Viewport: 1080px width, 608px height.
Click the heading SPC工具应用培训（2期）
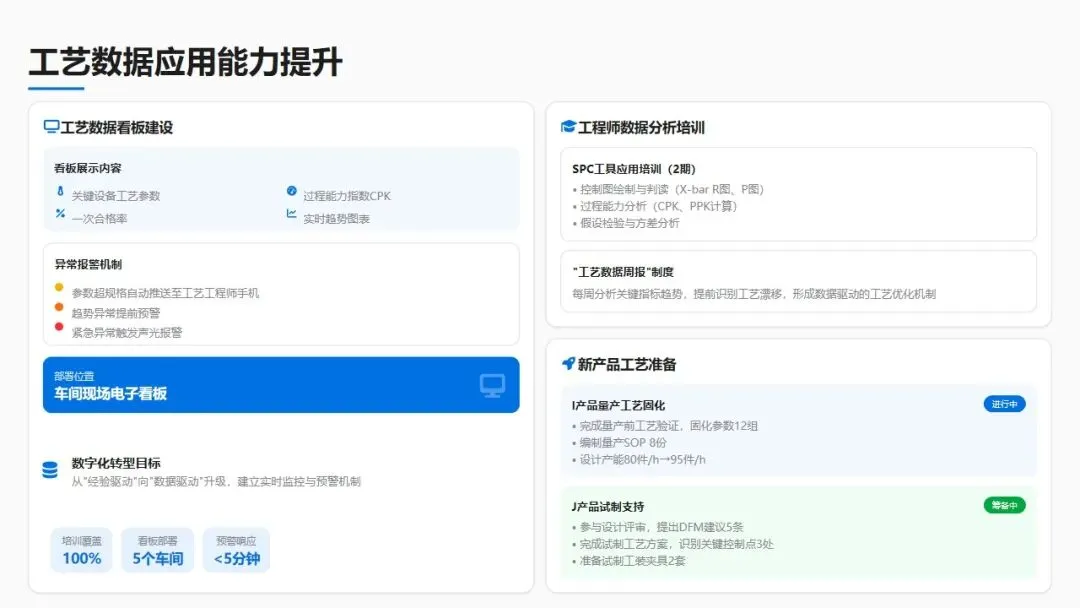[634, 169]
